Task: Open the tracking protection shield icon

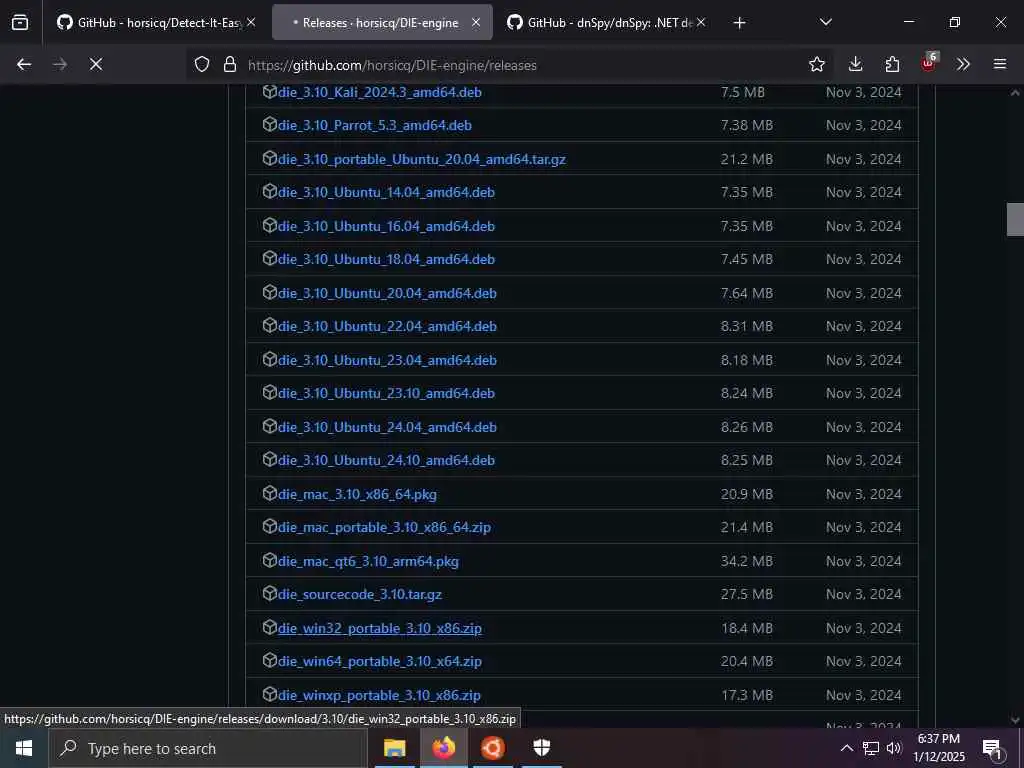Action: tap(202, 64)
